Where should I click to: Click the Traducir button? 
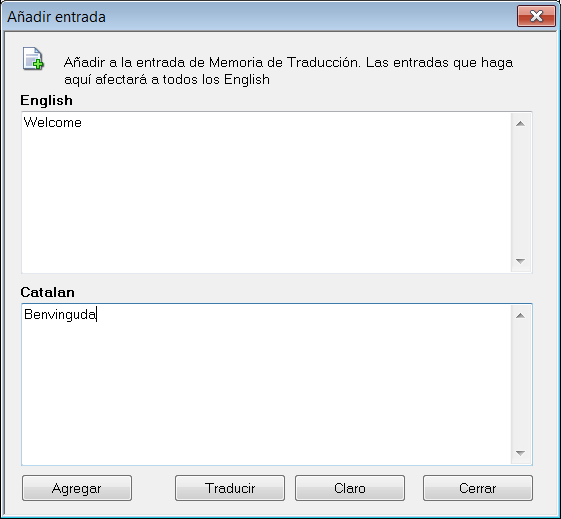(x=230, y=488)
